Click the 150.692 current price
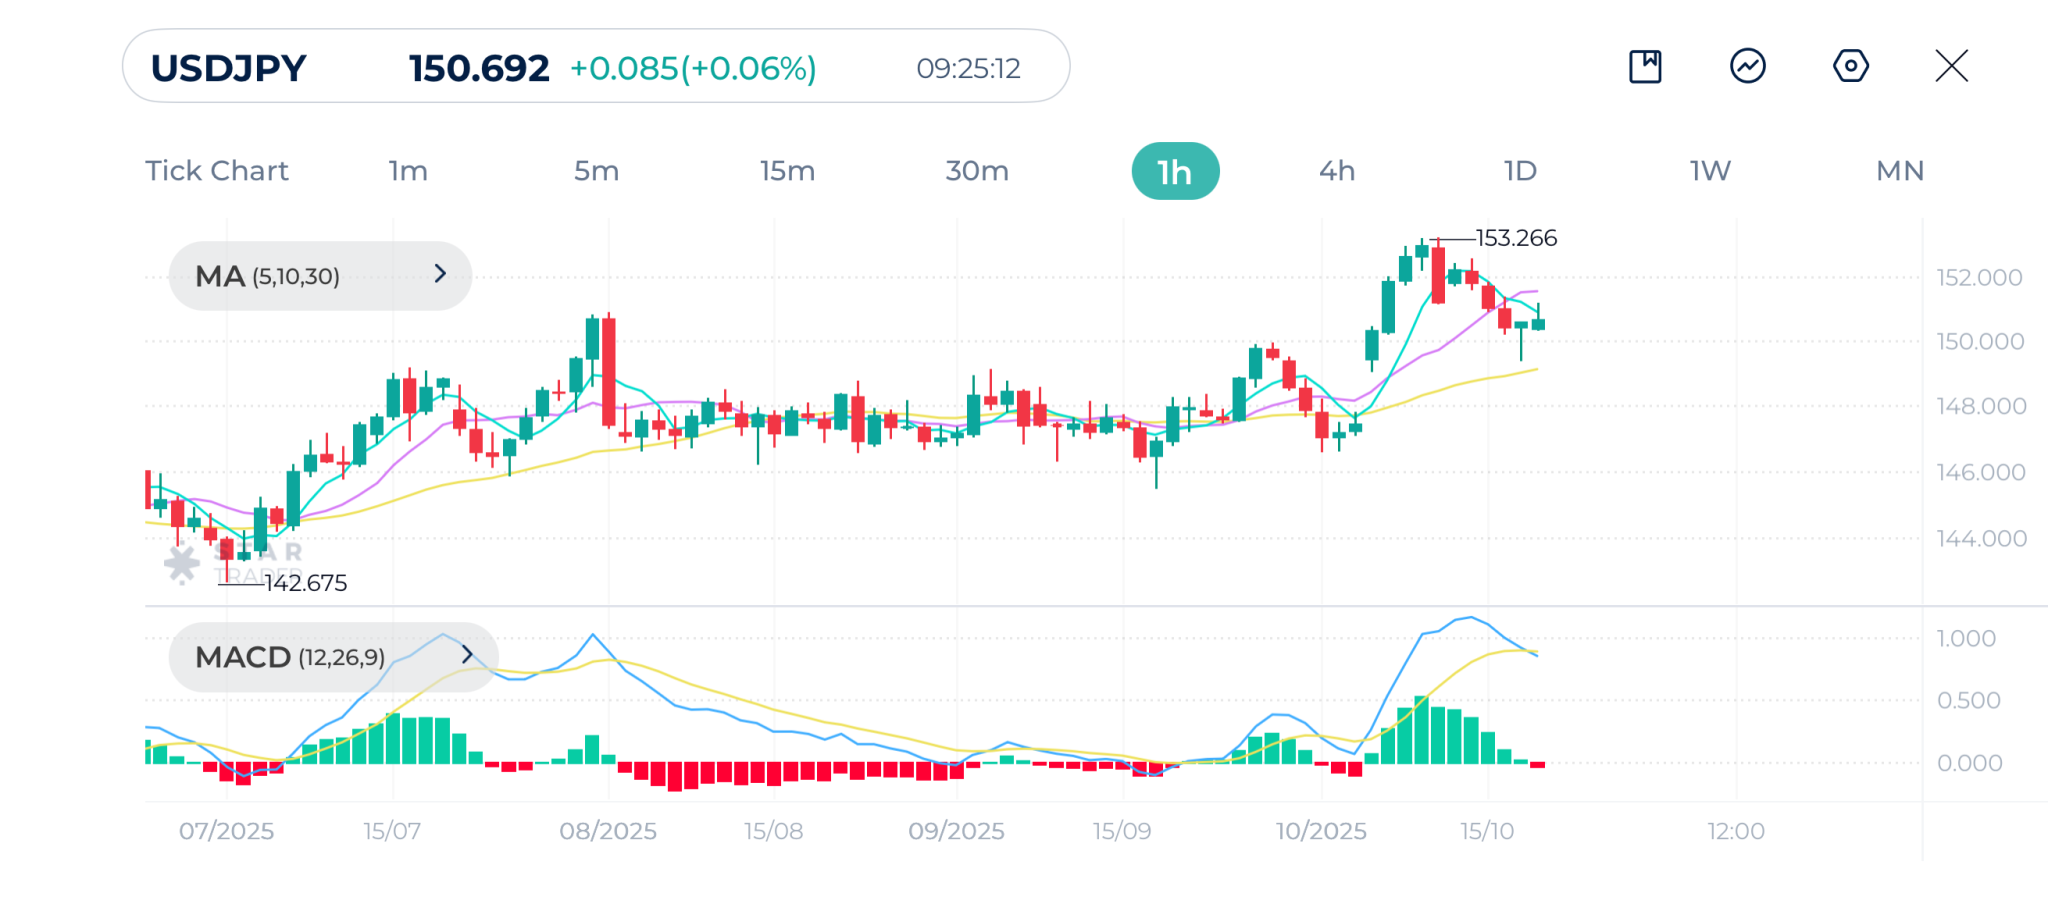 tap(479, 68)
